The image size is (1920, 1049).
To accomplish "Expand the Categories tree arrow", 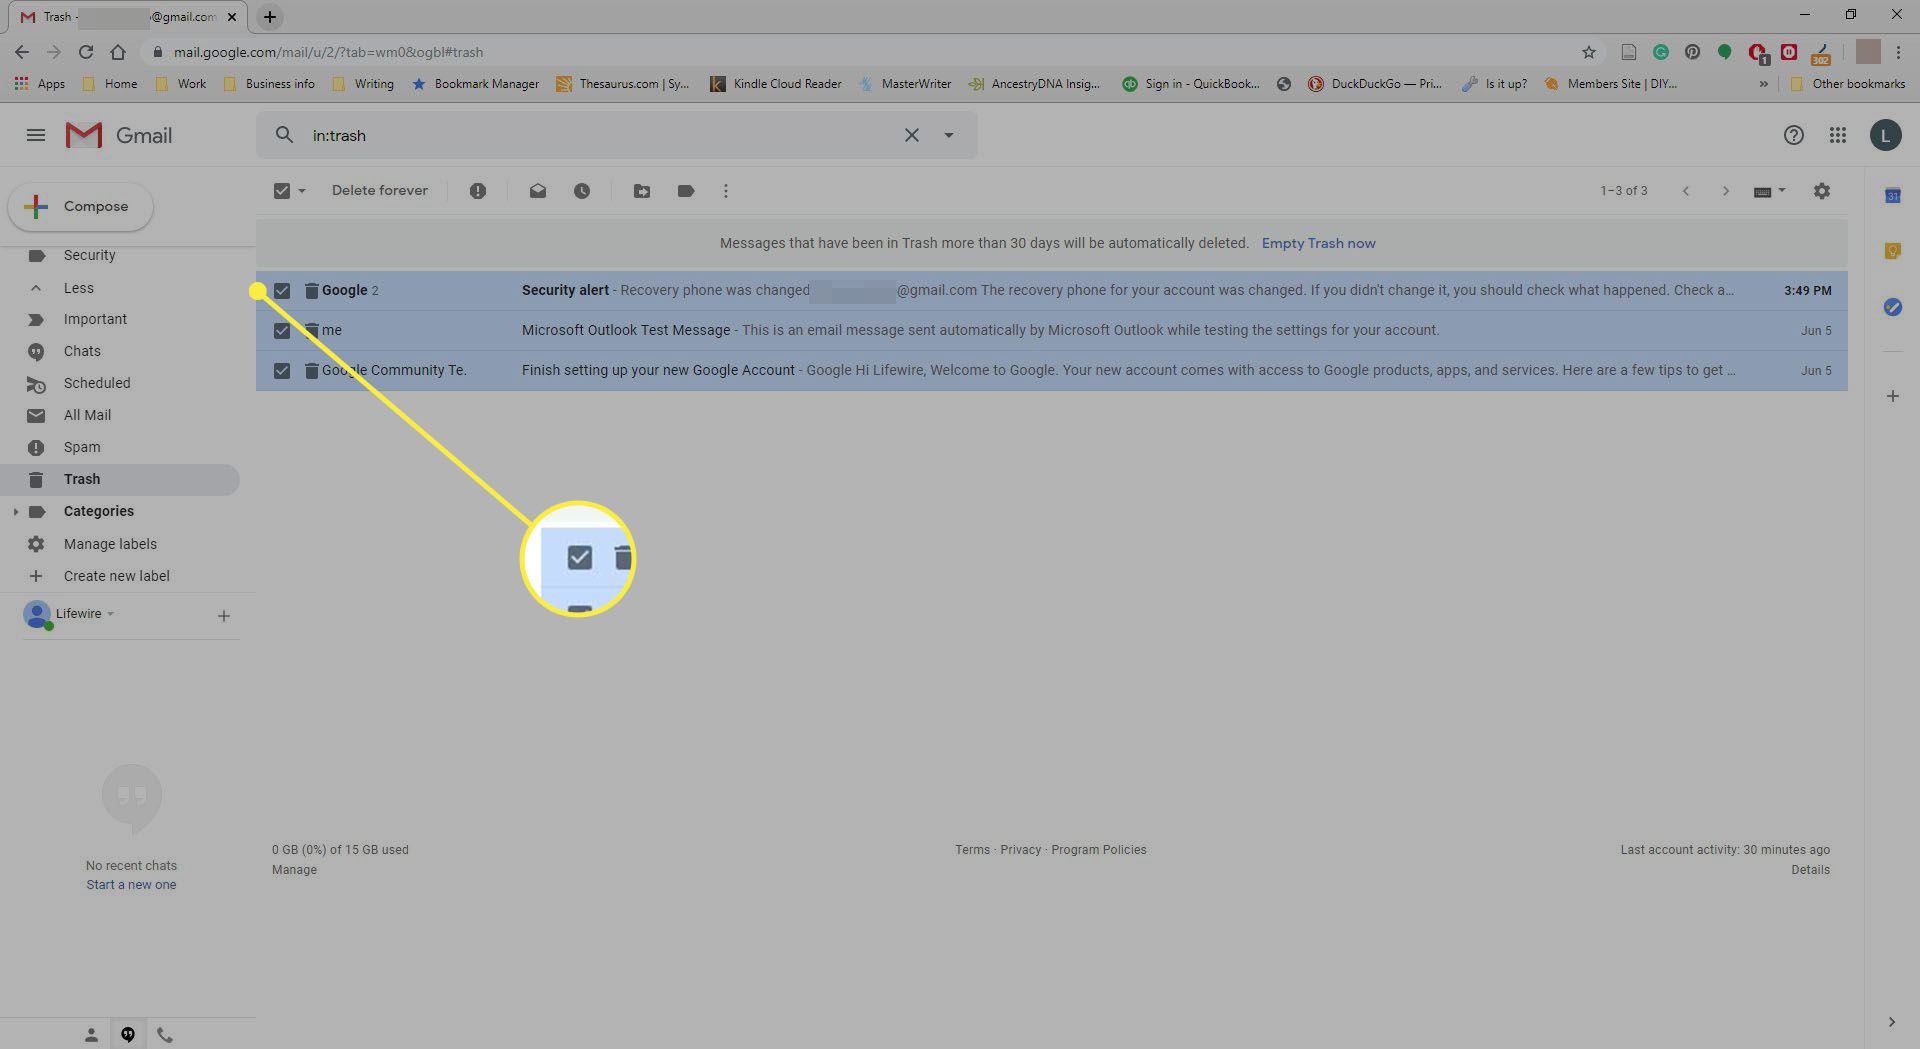I will click(15, 512).
